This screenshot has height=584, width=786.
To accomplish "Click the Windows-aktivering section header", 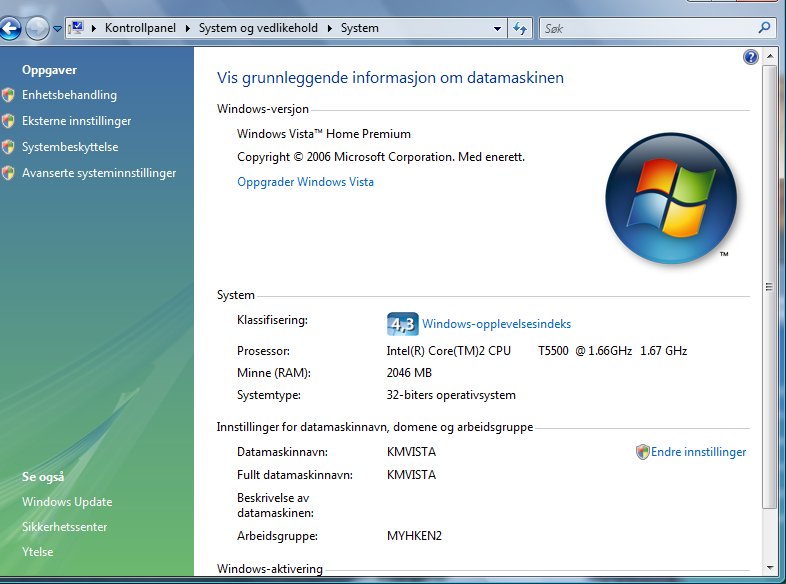I will tap(270, 568).
